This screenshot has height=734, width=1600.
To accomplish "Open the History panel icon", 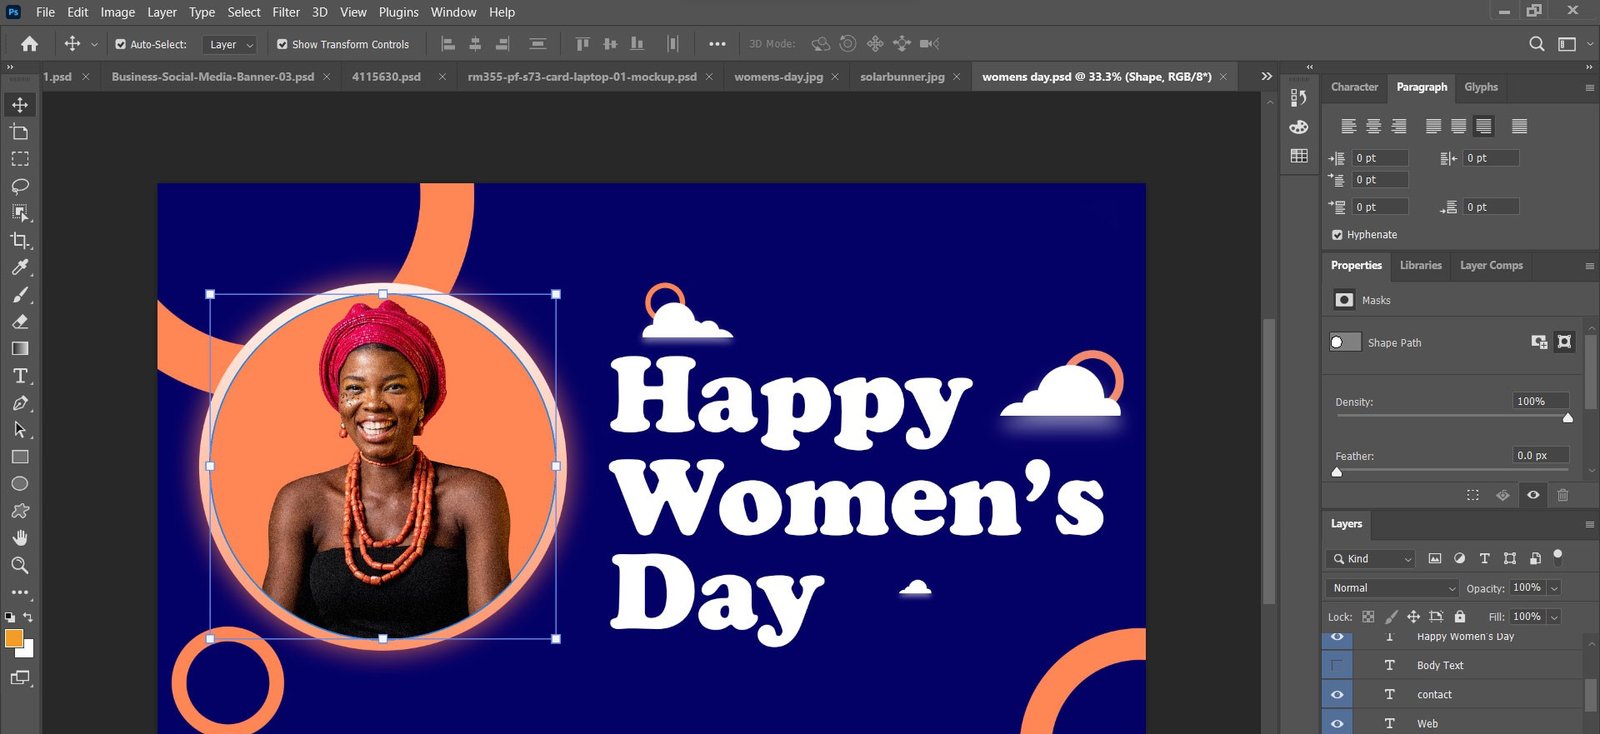I will point(1299,97).
